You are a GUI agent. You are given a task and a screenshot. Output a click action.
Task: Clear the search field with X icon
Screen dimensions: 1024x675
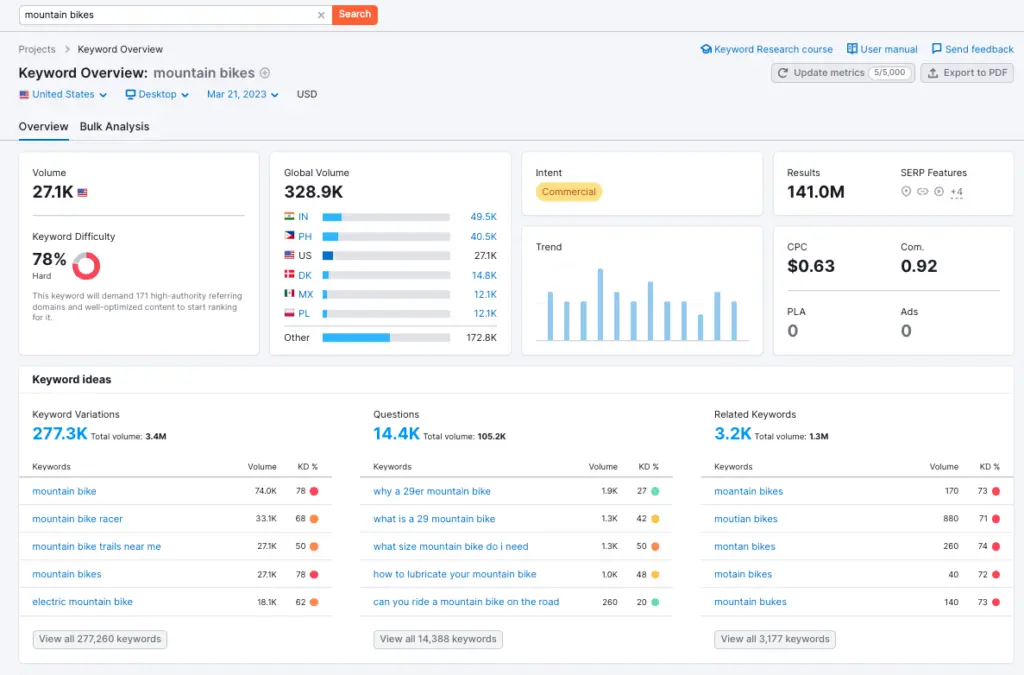coord(321,15)
